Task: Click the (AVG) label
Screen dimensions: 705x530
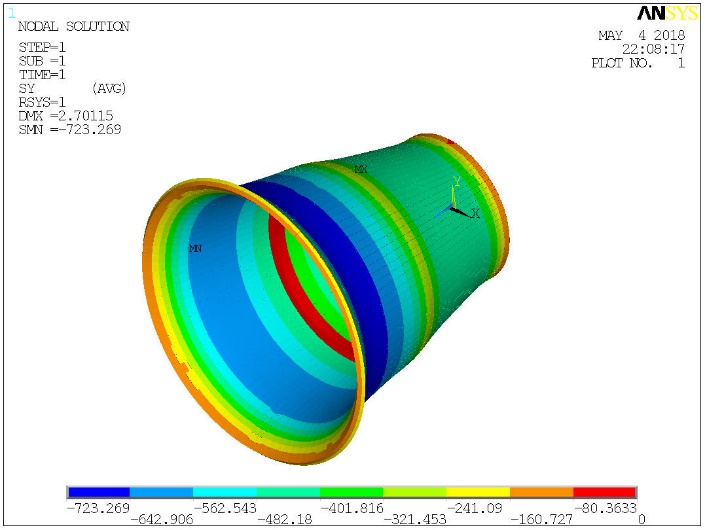Action: point(109,88)
